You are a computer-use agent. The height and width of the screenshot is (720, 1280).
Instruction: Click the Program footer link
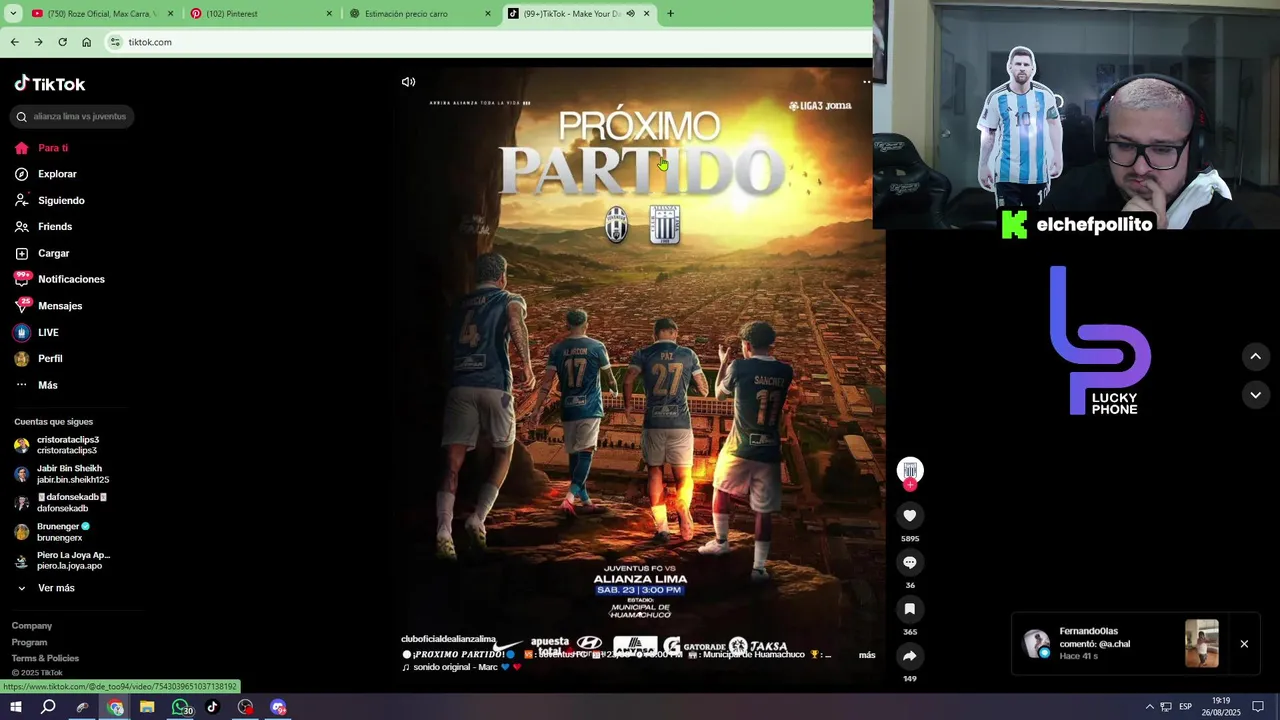click(x=29, y=642)
